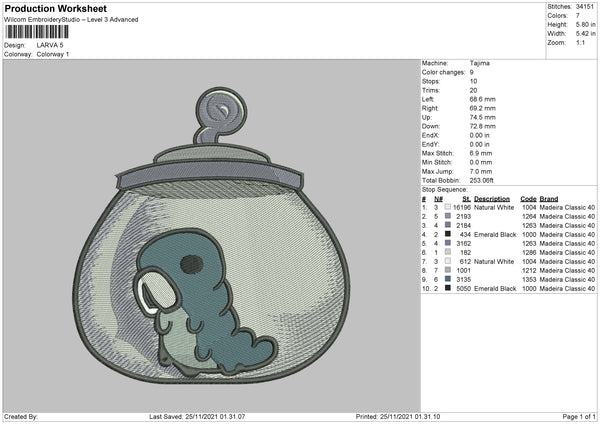Click the Description column header
This screenshot has height=424, width=600.
point(492,198)
